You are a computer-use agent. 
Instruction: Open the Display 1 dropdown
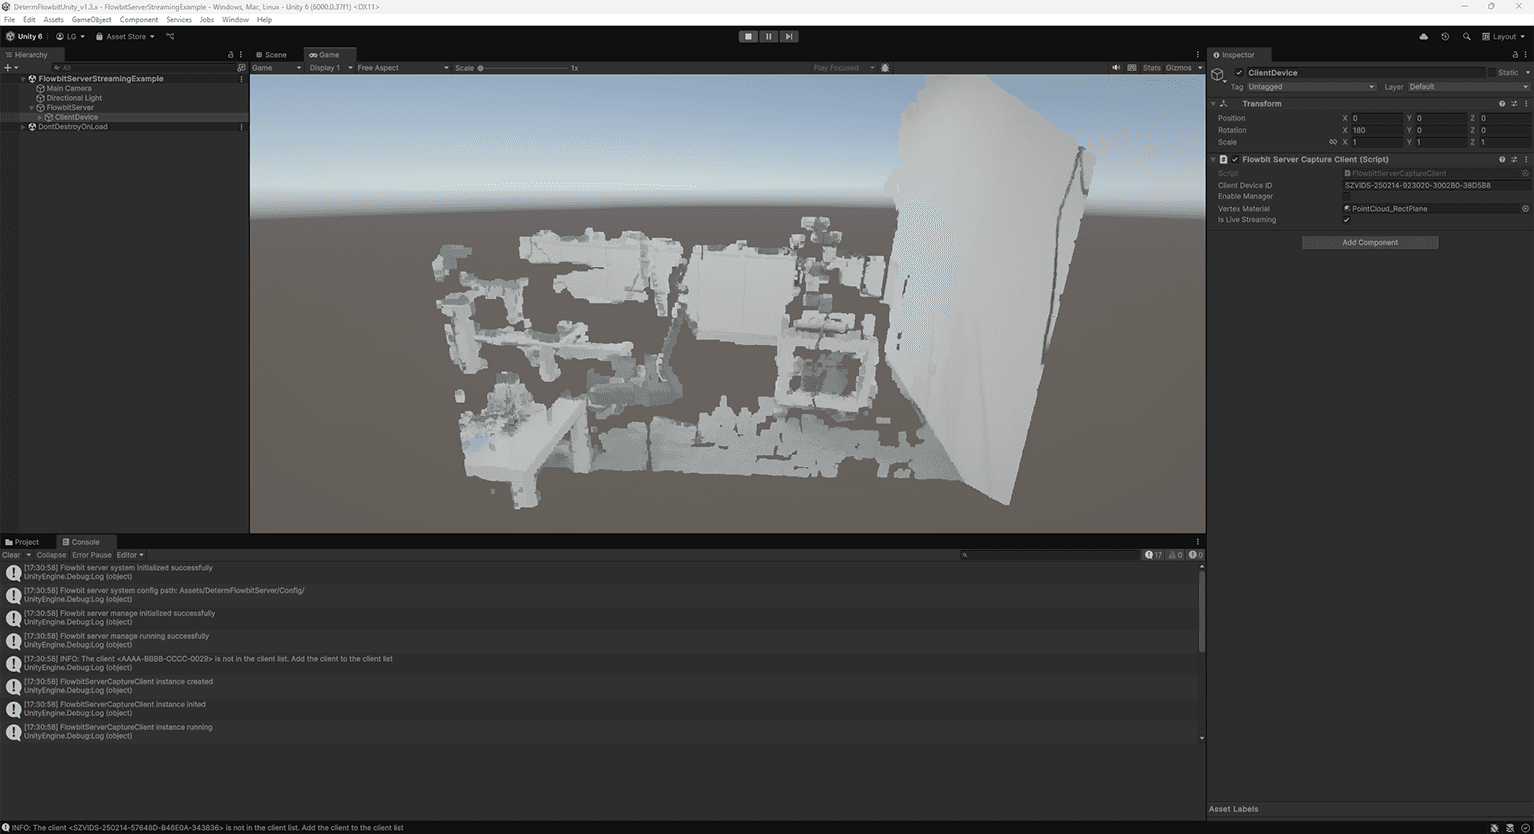pos(330,68)
